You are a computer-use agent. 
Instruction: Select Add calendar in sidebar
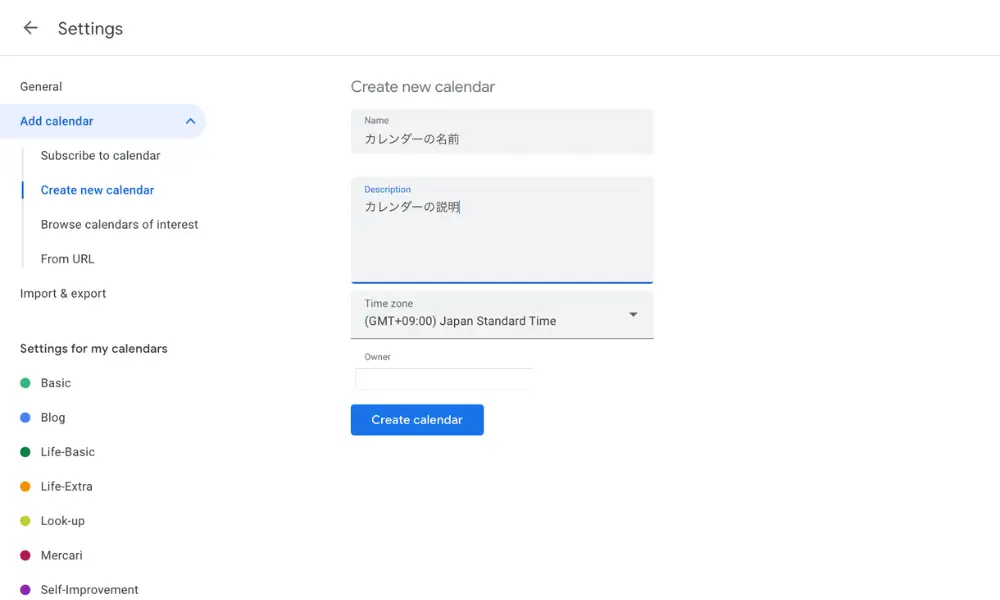coord(103,121)
